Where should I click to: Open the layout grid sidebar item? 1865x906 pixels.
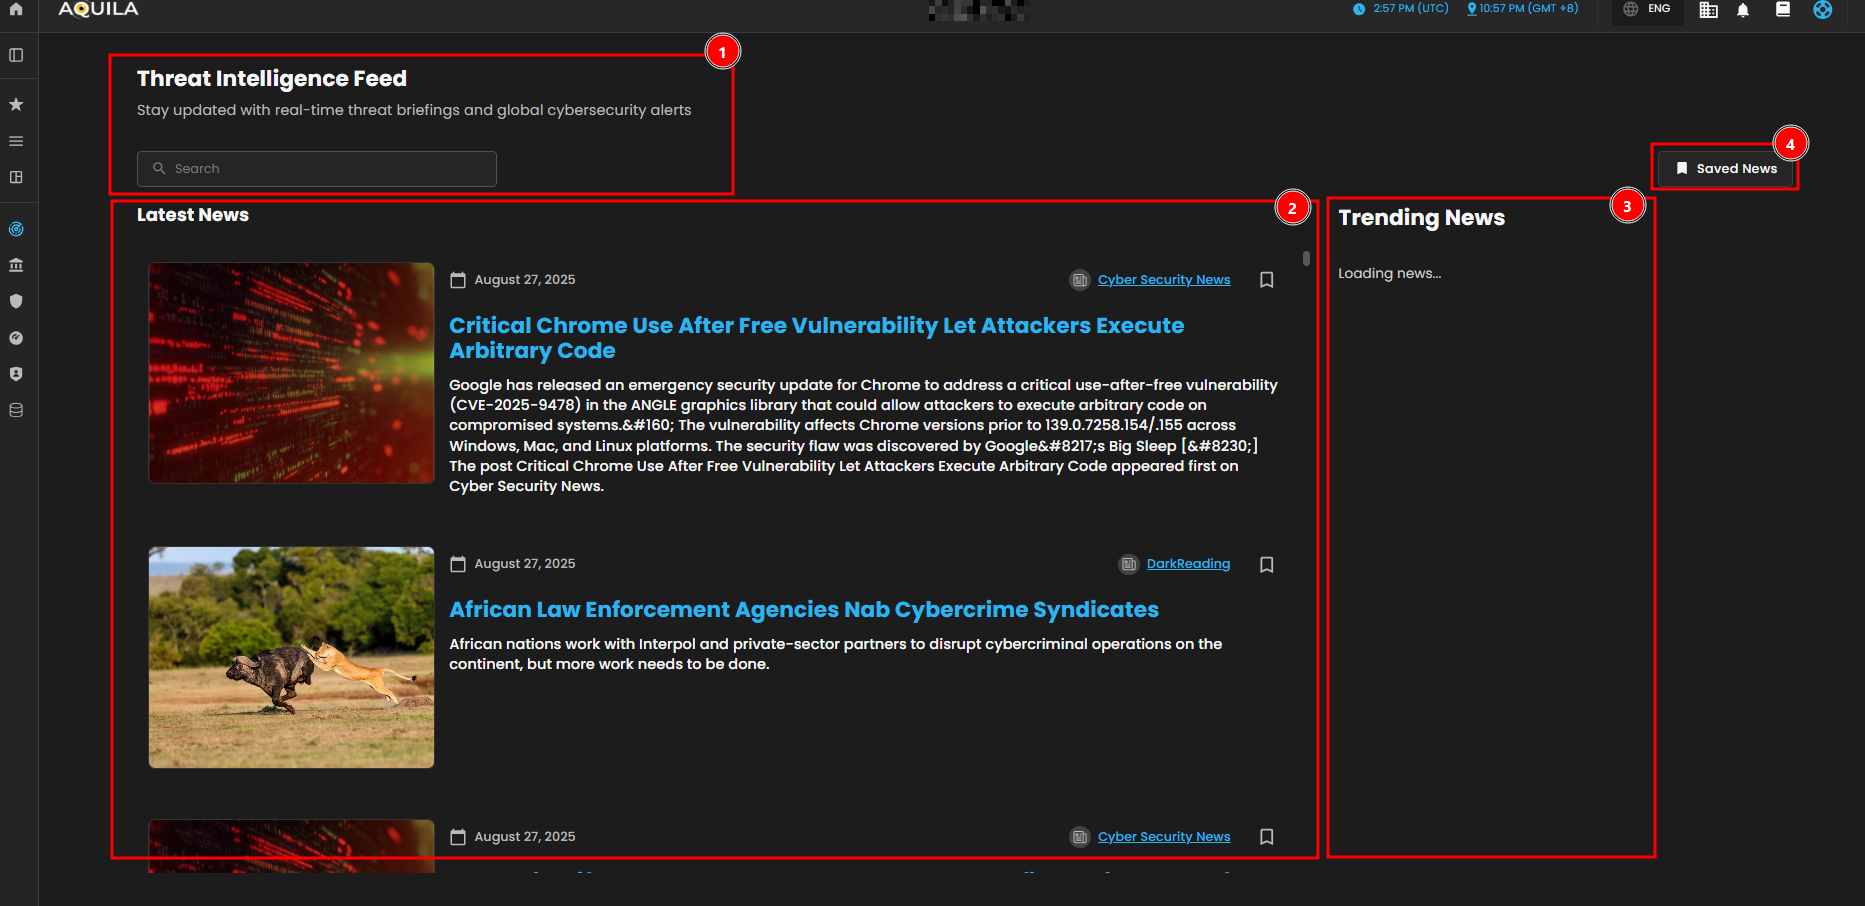[16, 177]
